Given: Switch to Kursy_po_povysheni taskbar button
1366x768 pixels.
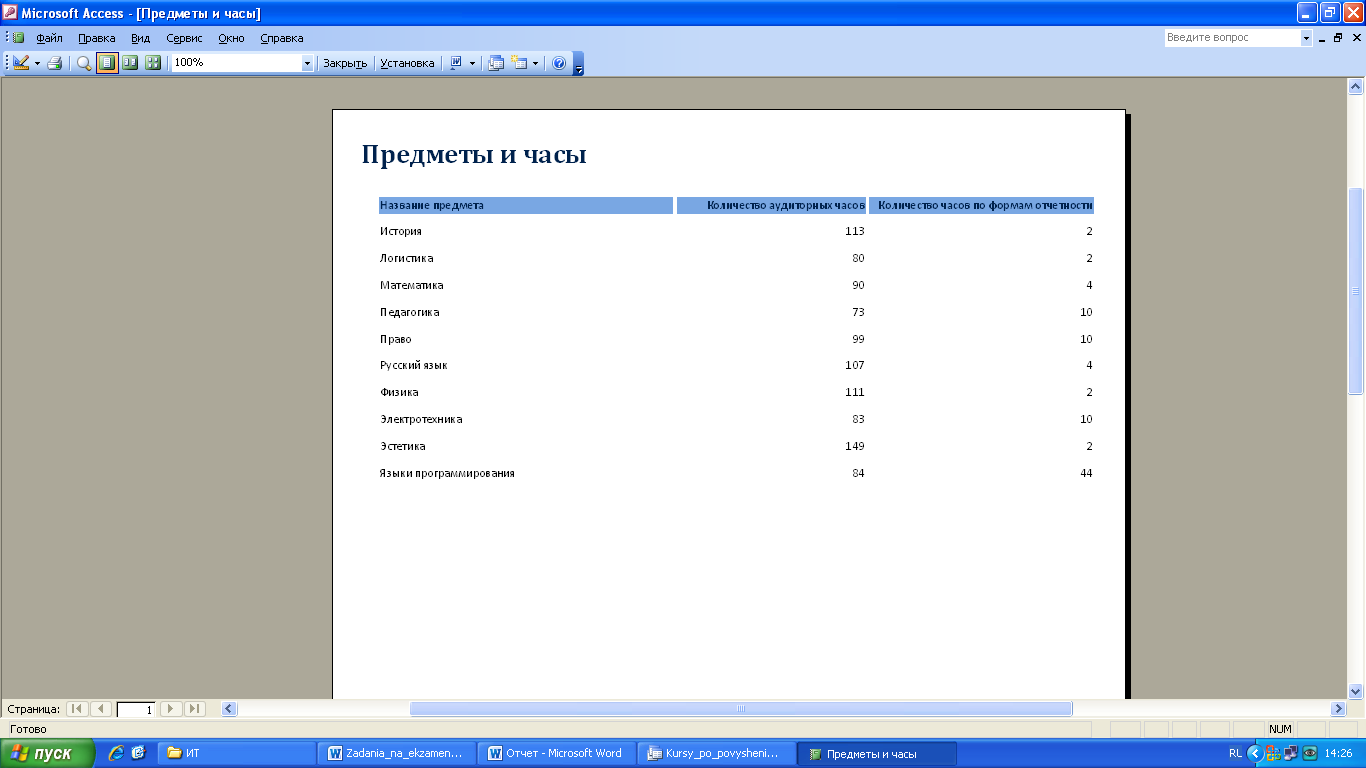Looking at the screenshot, I should click(x=717, y=754).
